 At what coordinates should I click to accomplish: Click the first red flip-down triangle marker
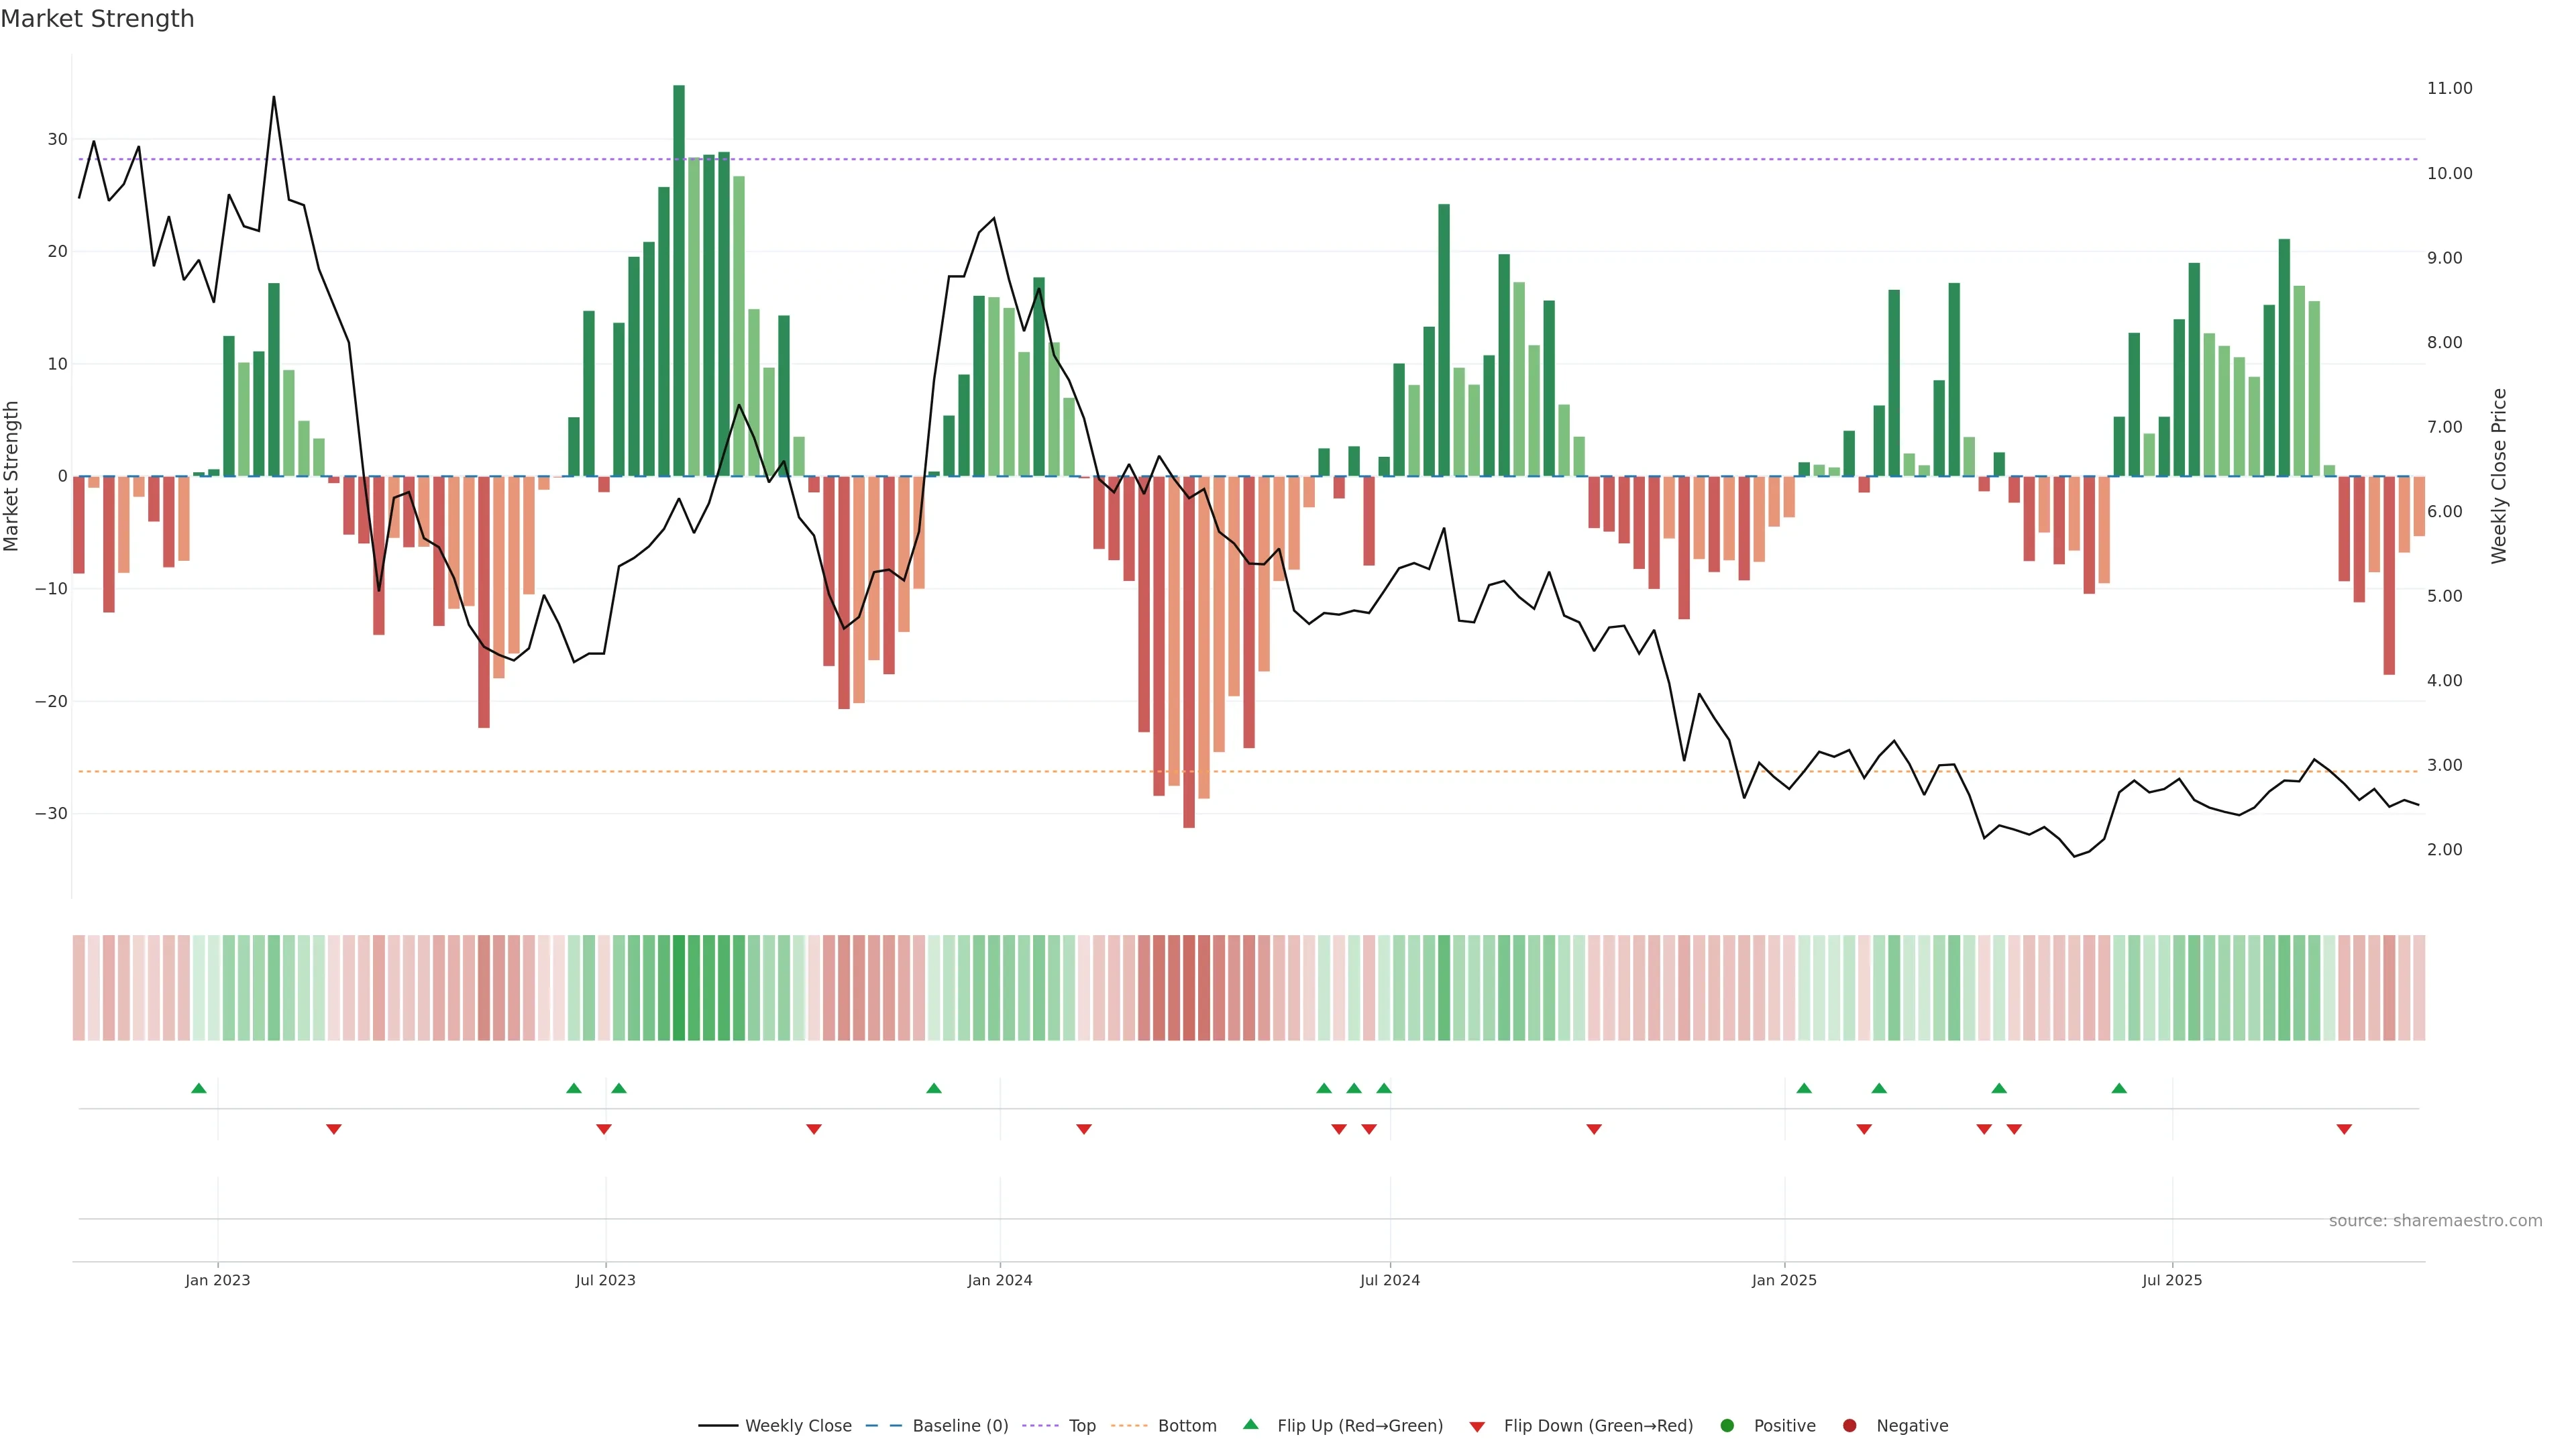click(334, 1129)
